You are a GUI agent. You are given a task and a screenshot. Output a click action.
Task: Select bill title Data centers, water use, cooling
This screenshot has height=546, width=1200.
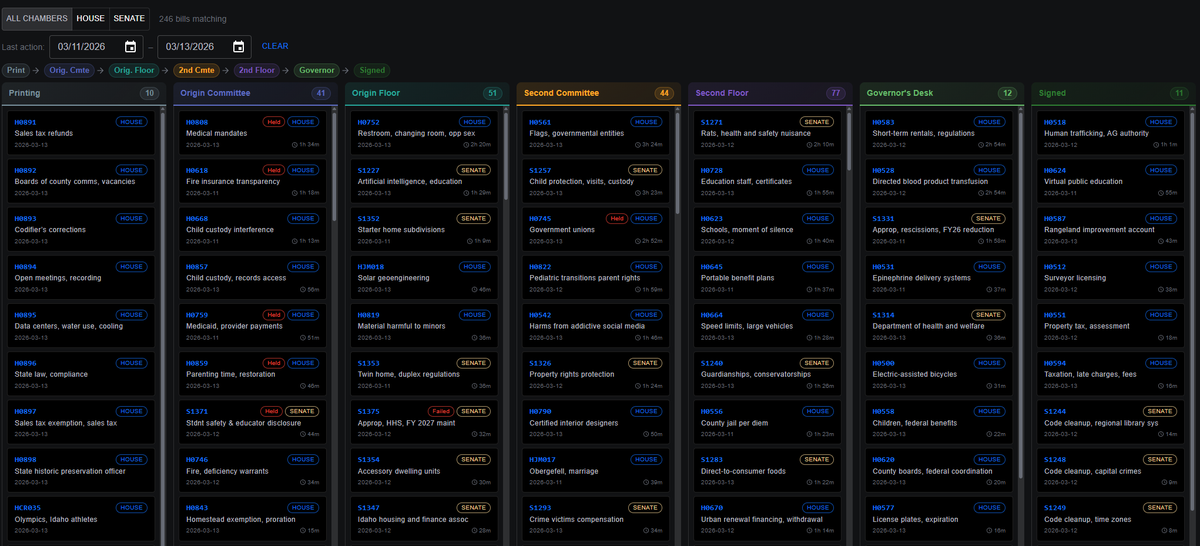(x=69, y=325)
